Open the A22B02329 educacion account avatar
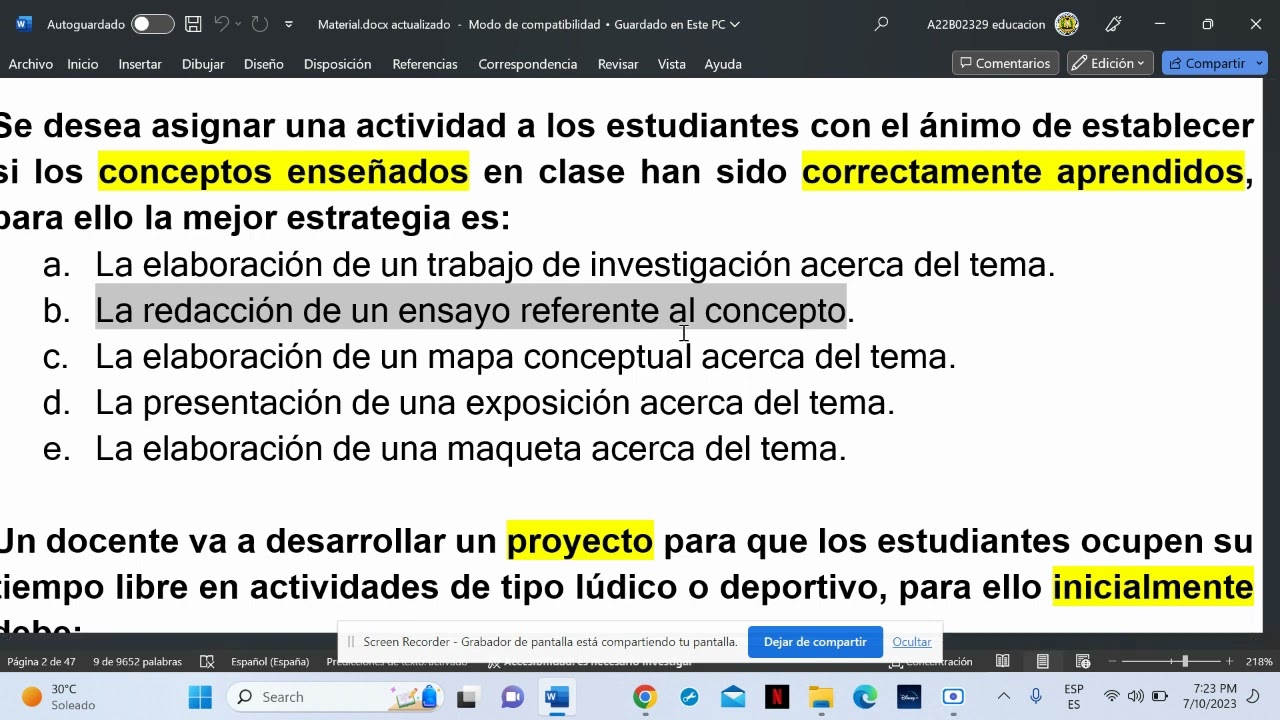1280x720 pixels. [x=1067, y=24]
